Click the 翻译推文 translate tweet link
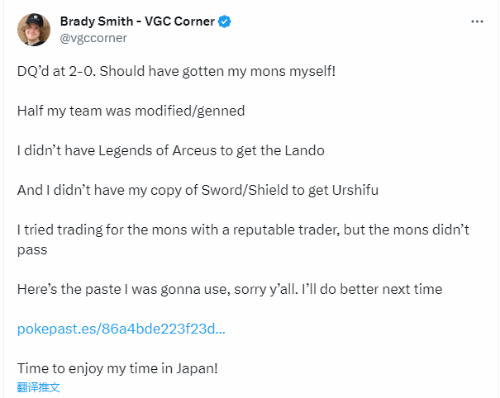This screenshot has width=500, height=398. 38,387
